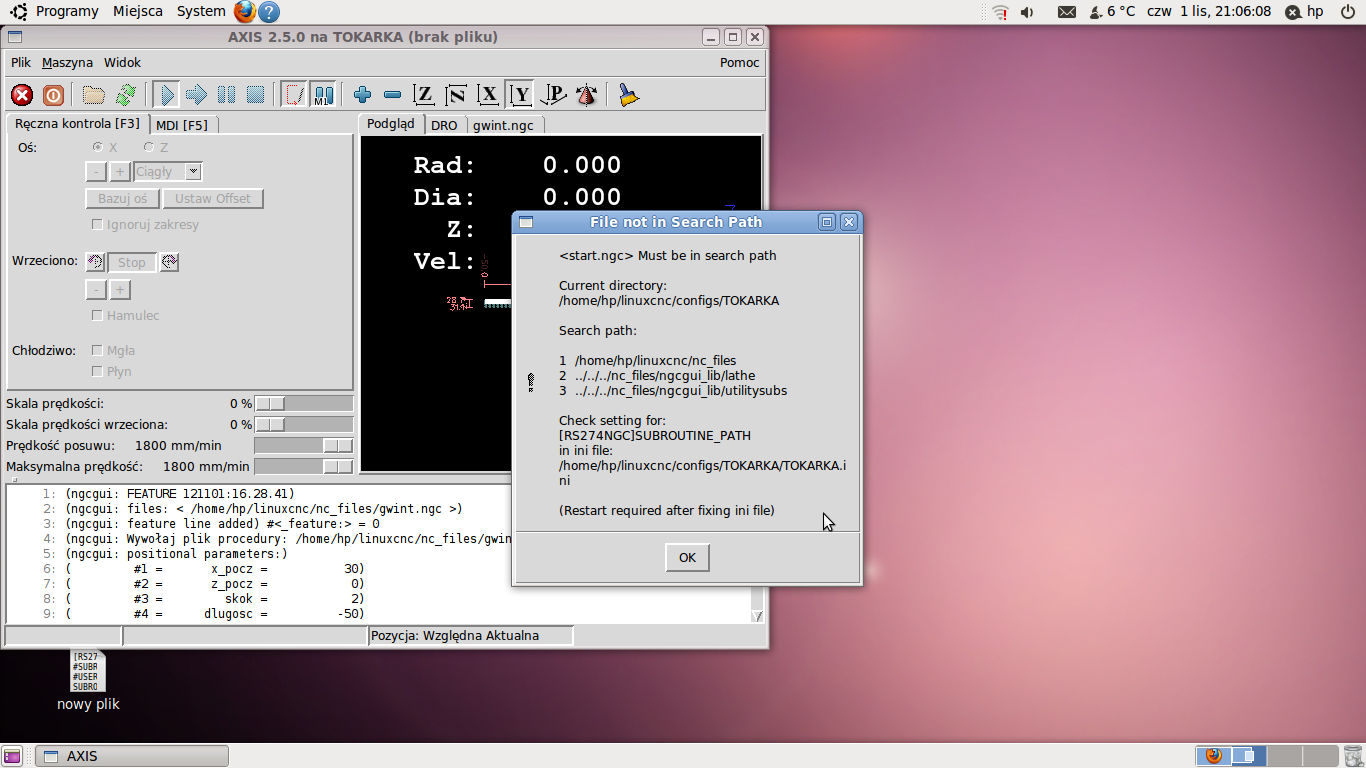This screenshot has width=1366, height=768.
Task: Start spindle clockwise icon right of Stop
Action: [x=169, y=262]
